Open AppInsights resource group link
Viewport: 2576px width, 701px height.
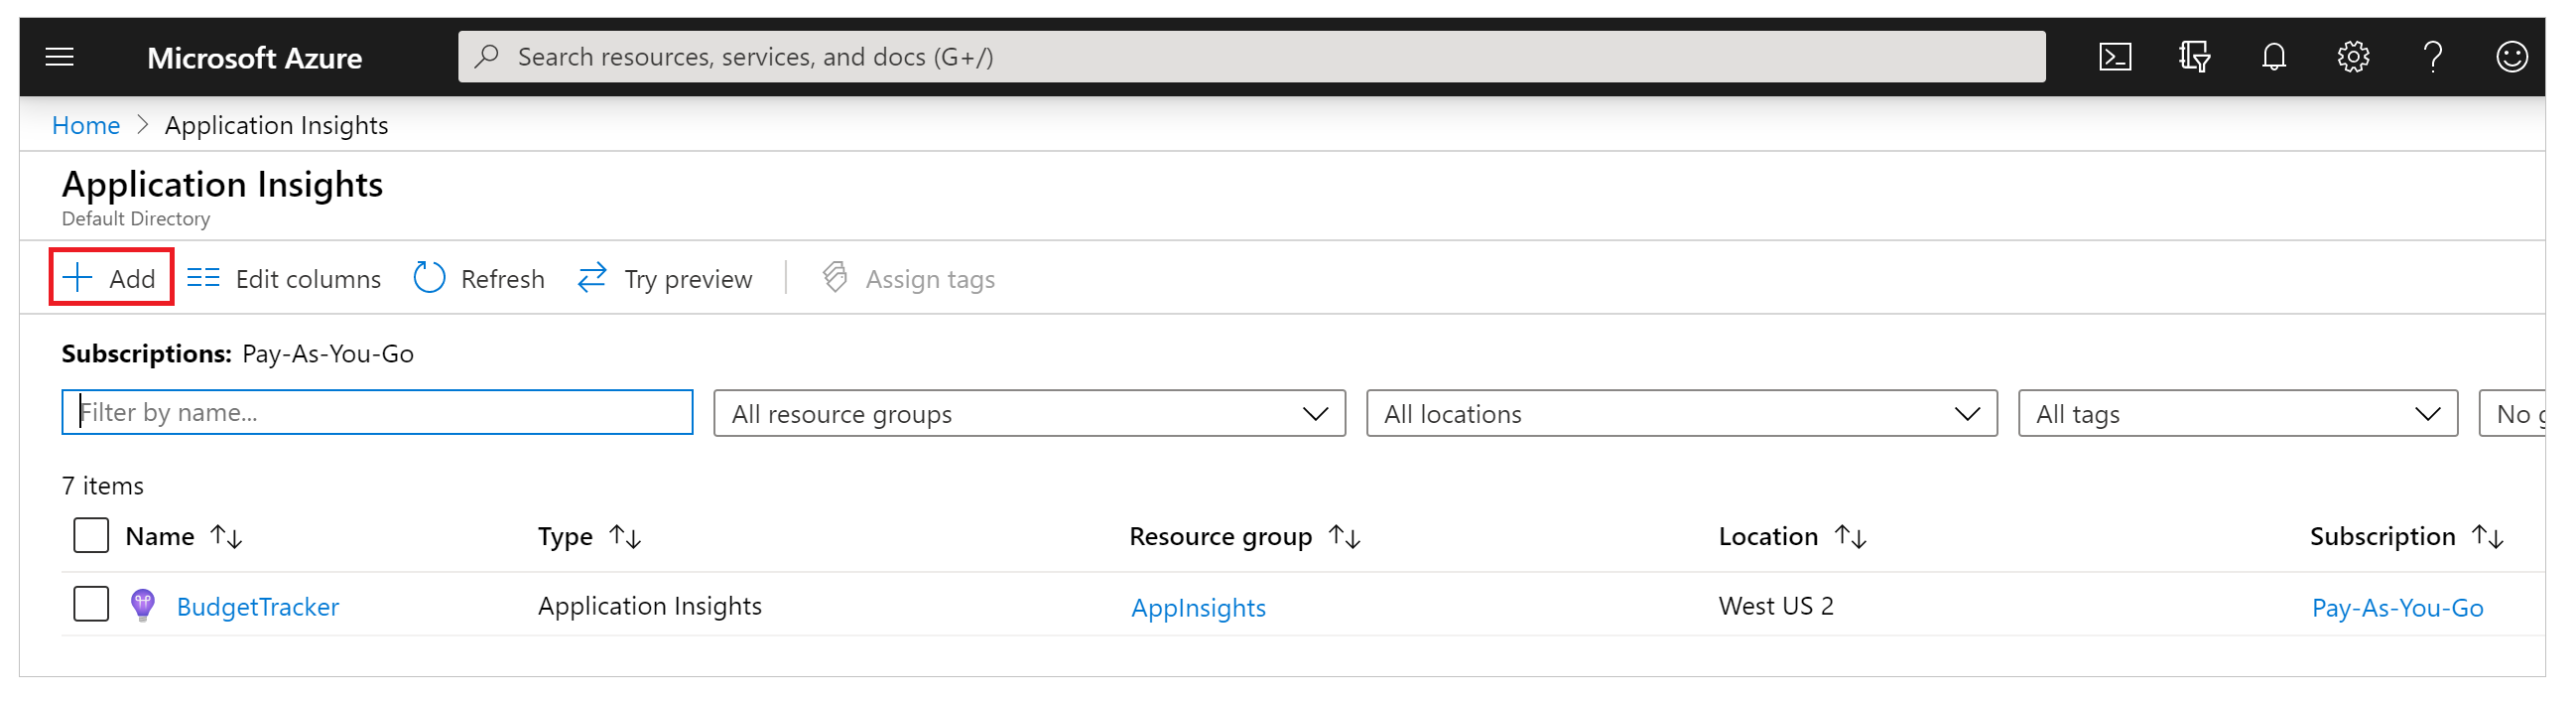tap(1198, 608)
